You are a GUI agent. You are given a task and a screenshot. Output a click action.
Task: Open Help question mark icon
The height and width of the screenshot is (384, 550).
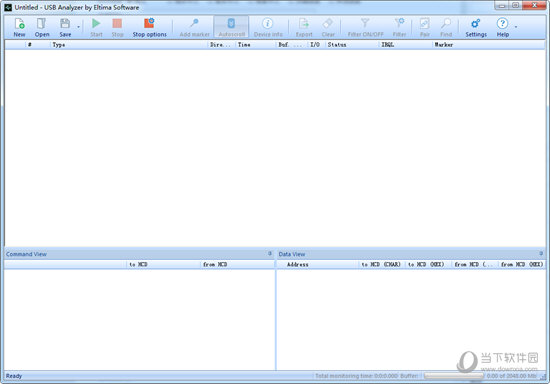[502, 27]
